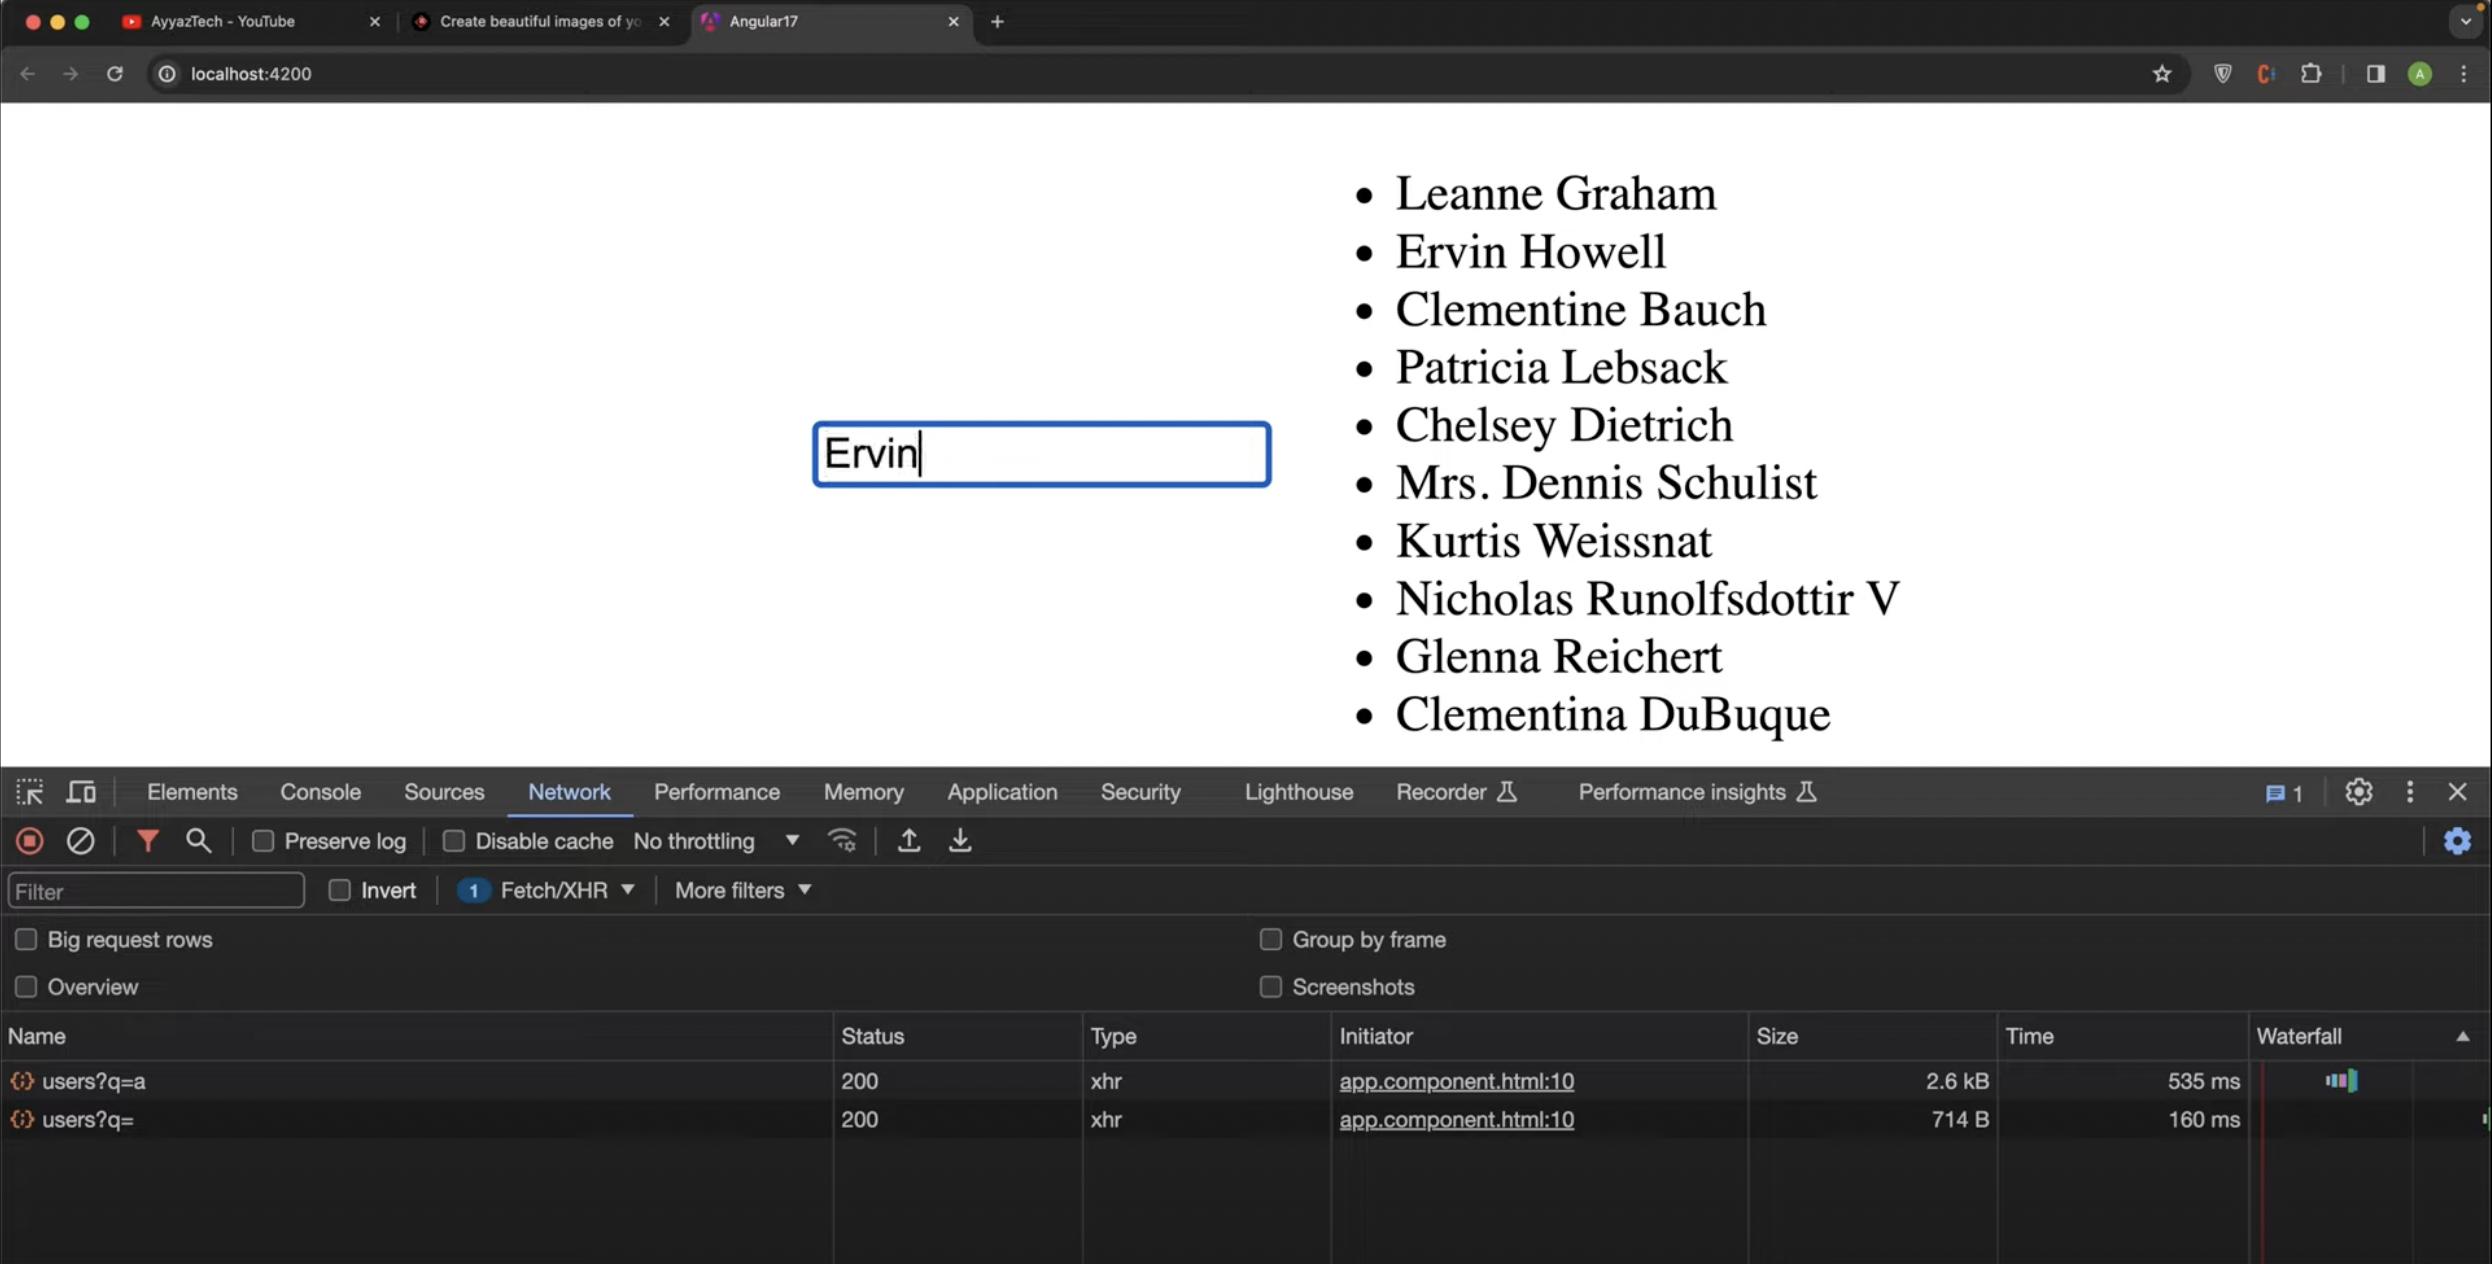Clear the network log
Screen dimensions: 2492x1264
pos(80,841)
